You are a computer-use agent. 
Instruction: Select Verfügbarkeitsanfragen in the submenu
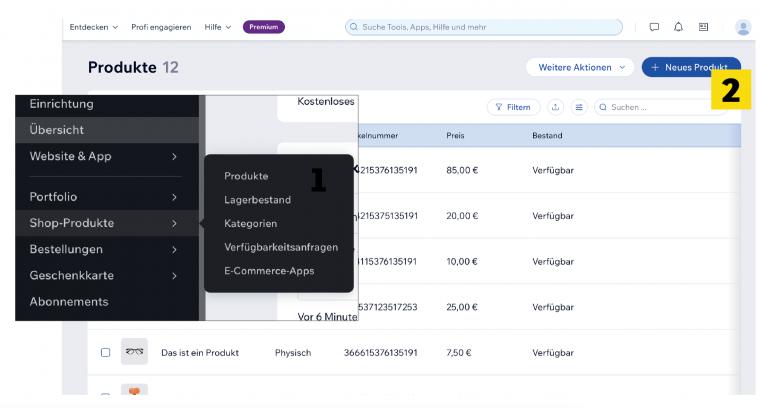coord(281,247)
